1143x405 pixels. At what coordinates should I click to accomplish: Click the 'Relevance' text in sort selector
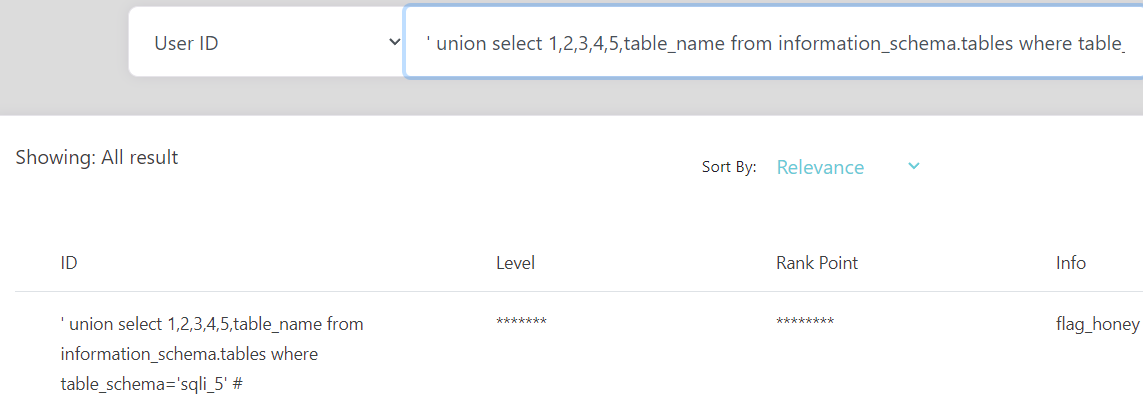tap(820, 168)
